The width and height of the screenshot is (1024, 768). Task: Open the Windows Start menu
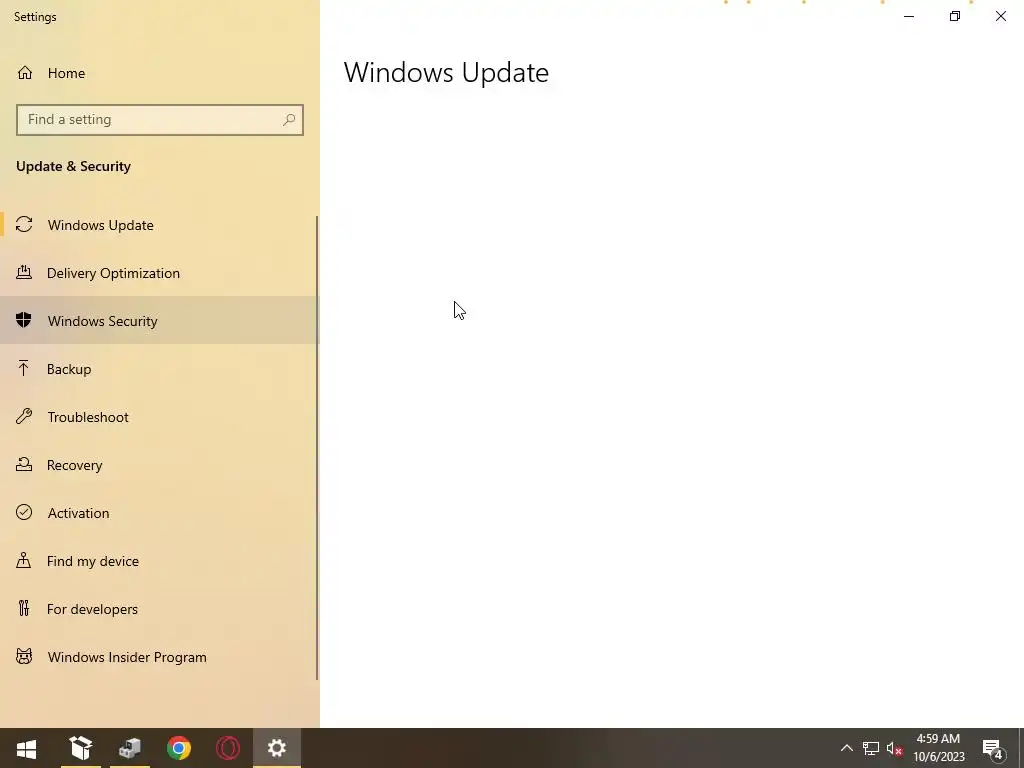pyautogui.click(x=26, y=748)
